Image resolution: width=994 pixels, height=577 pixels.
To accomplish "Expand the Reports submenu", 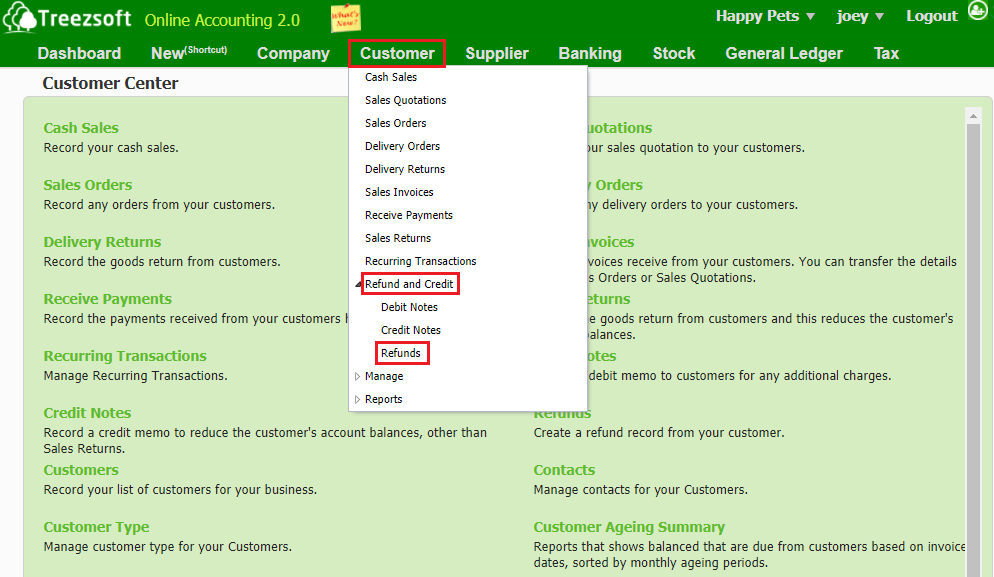I will click(x=359, y=400).
